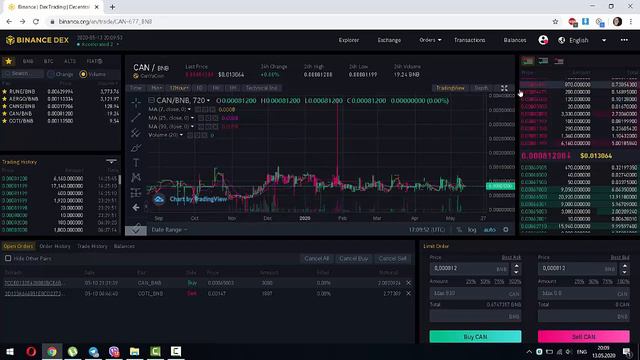Open Telegram from the taskbar
640x360 pixels.
coord(93,351)
